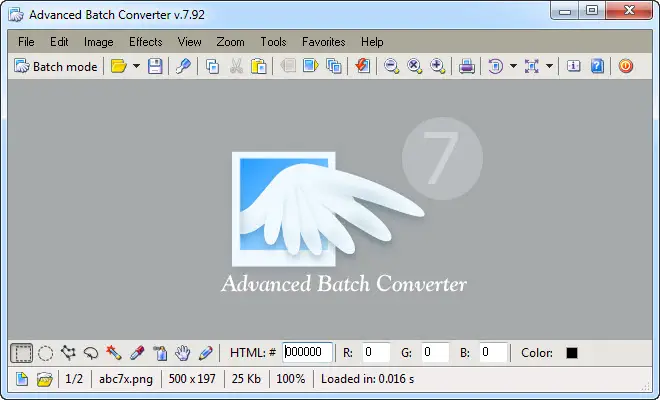Screen dimensions: 660x400
Task: Click the 100% zoom level text
Action: point(290,379)
